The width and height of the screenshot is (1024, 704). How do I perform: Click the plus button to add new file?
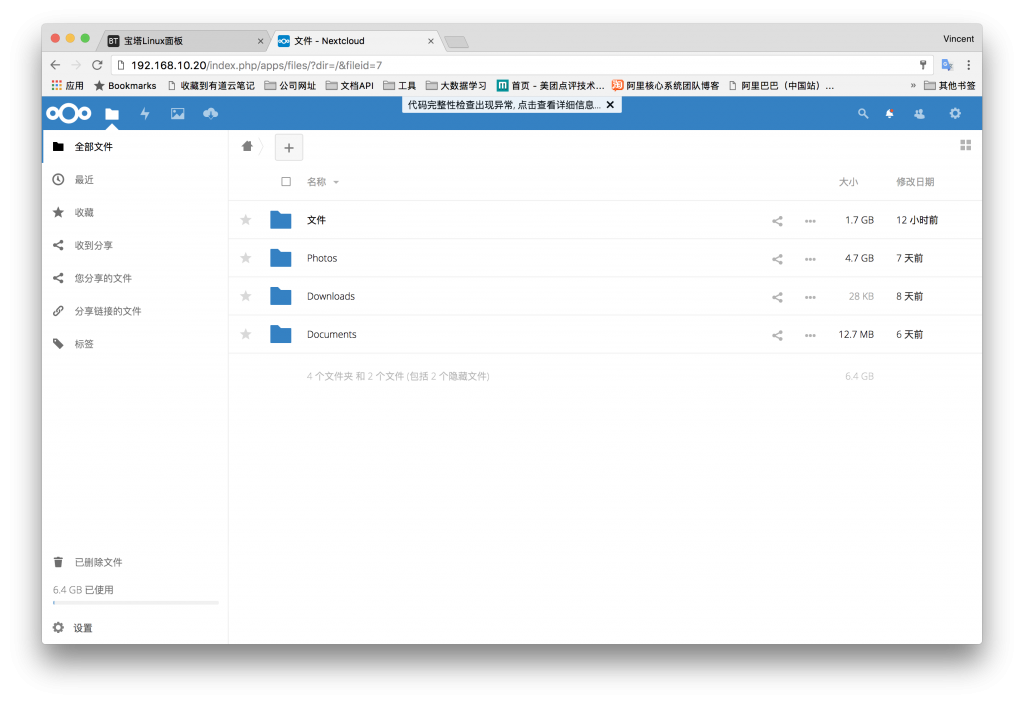(x=289, y=148)
